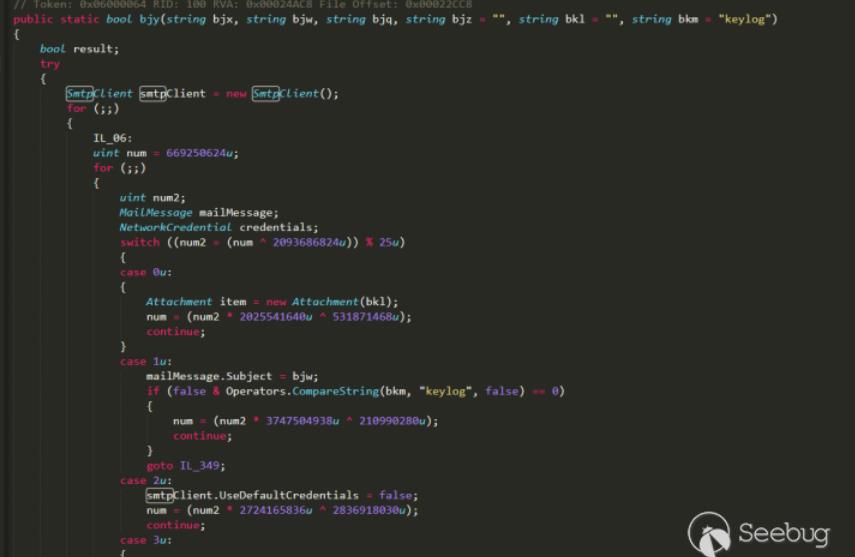Click the goto IL_349 statement
This screenshot has width=855, height=557.
click(x=185, y=465)
